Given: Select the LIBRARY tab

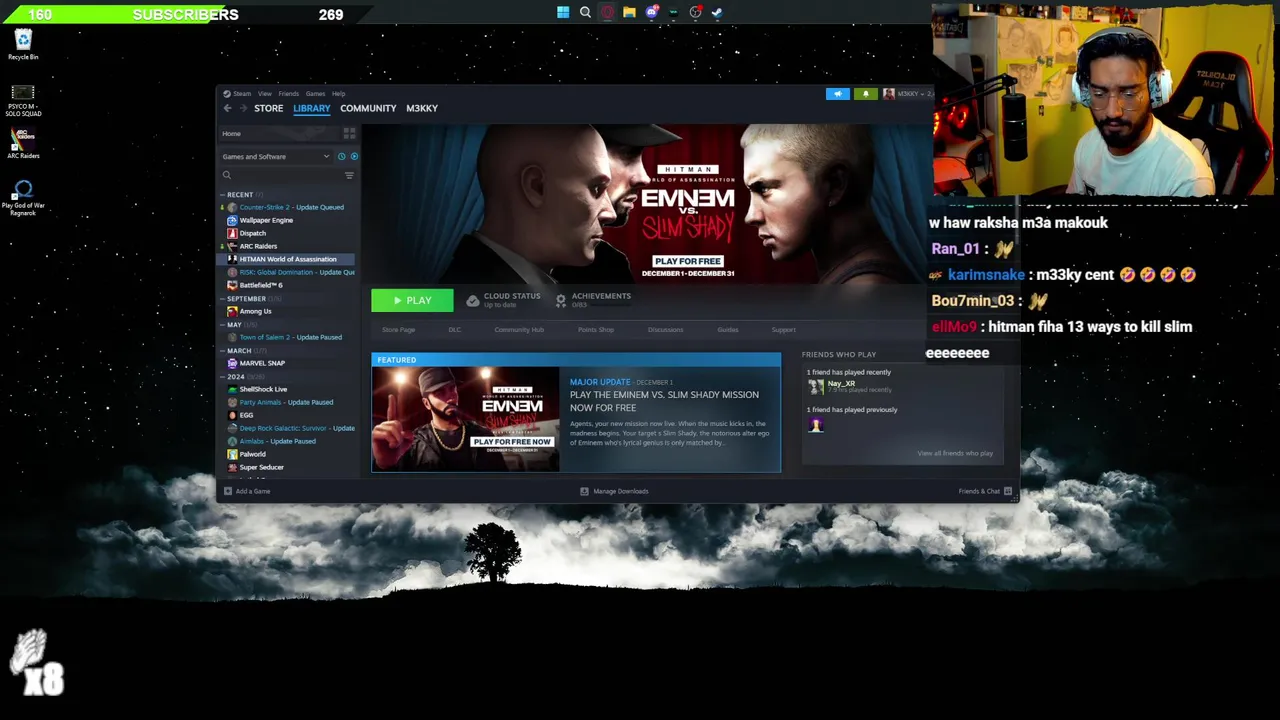Looking at the screenshot, I should (x=312, y=108).
